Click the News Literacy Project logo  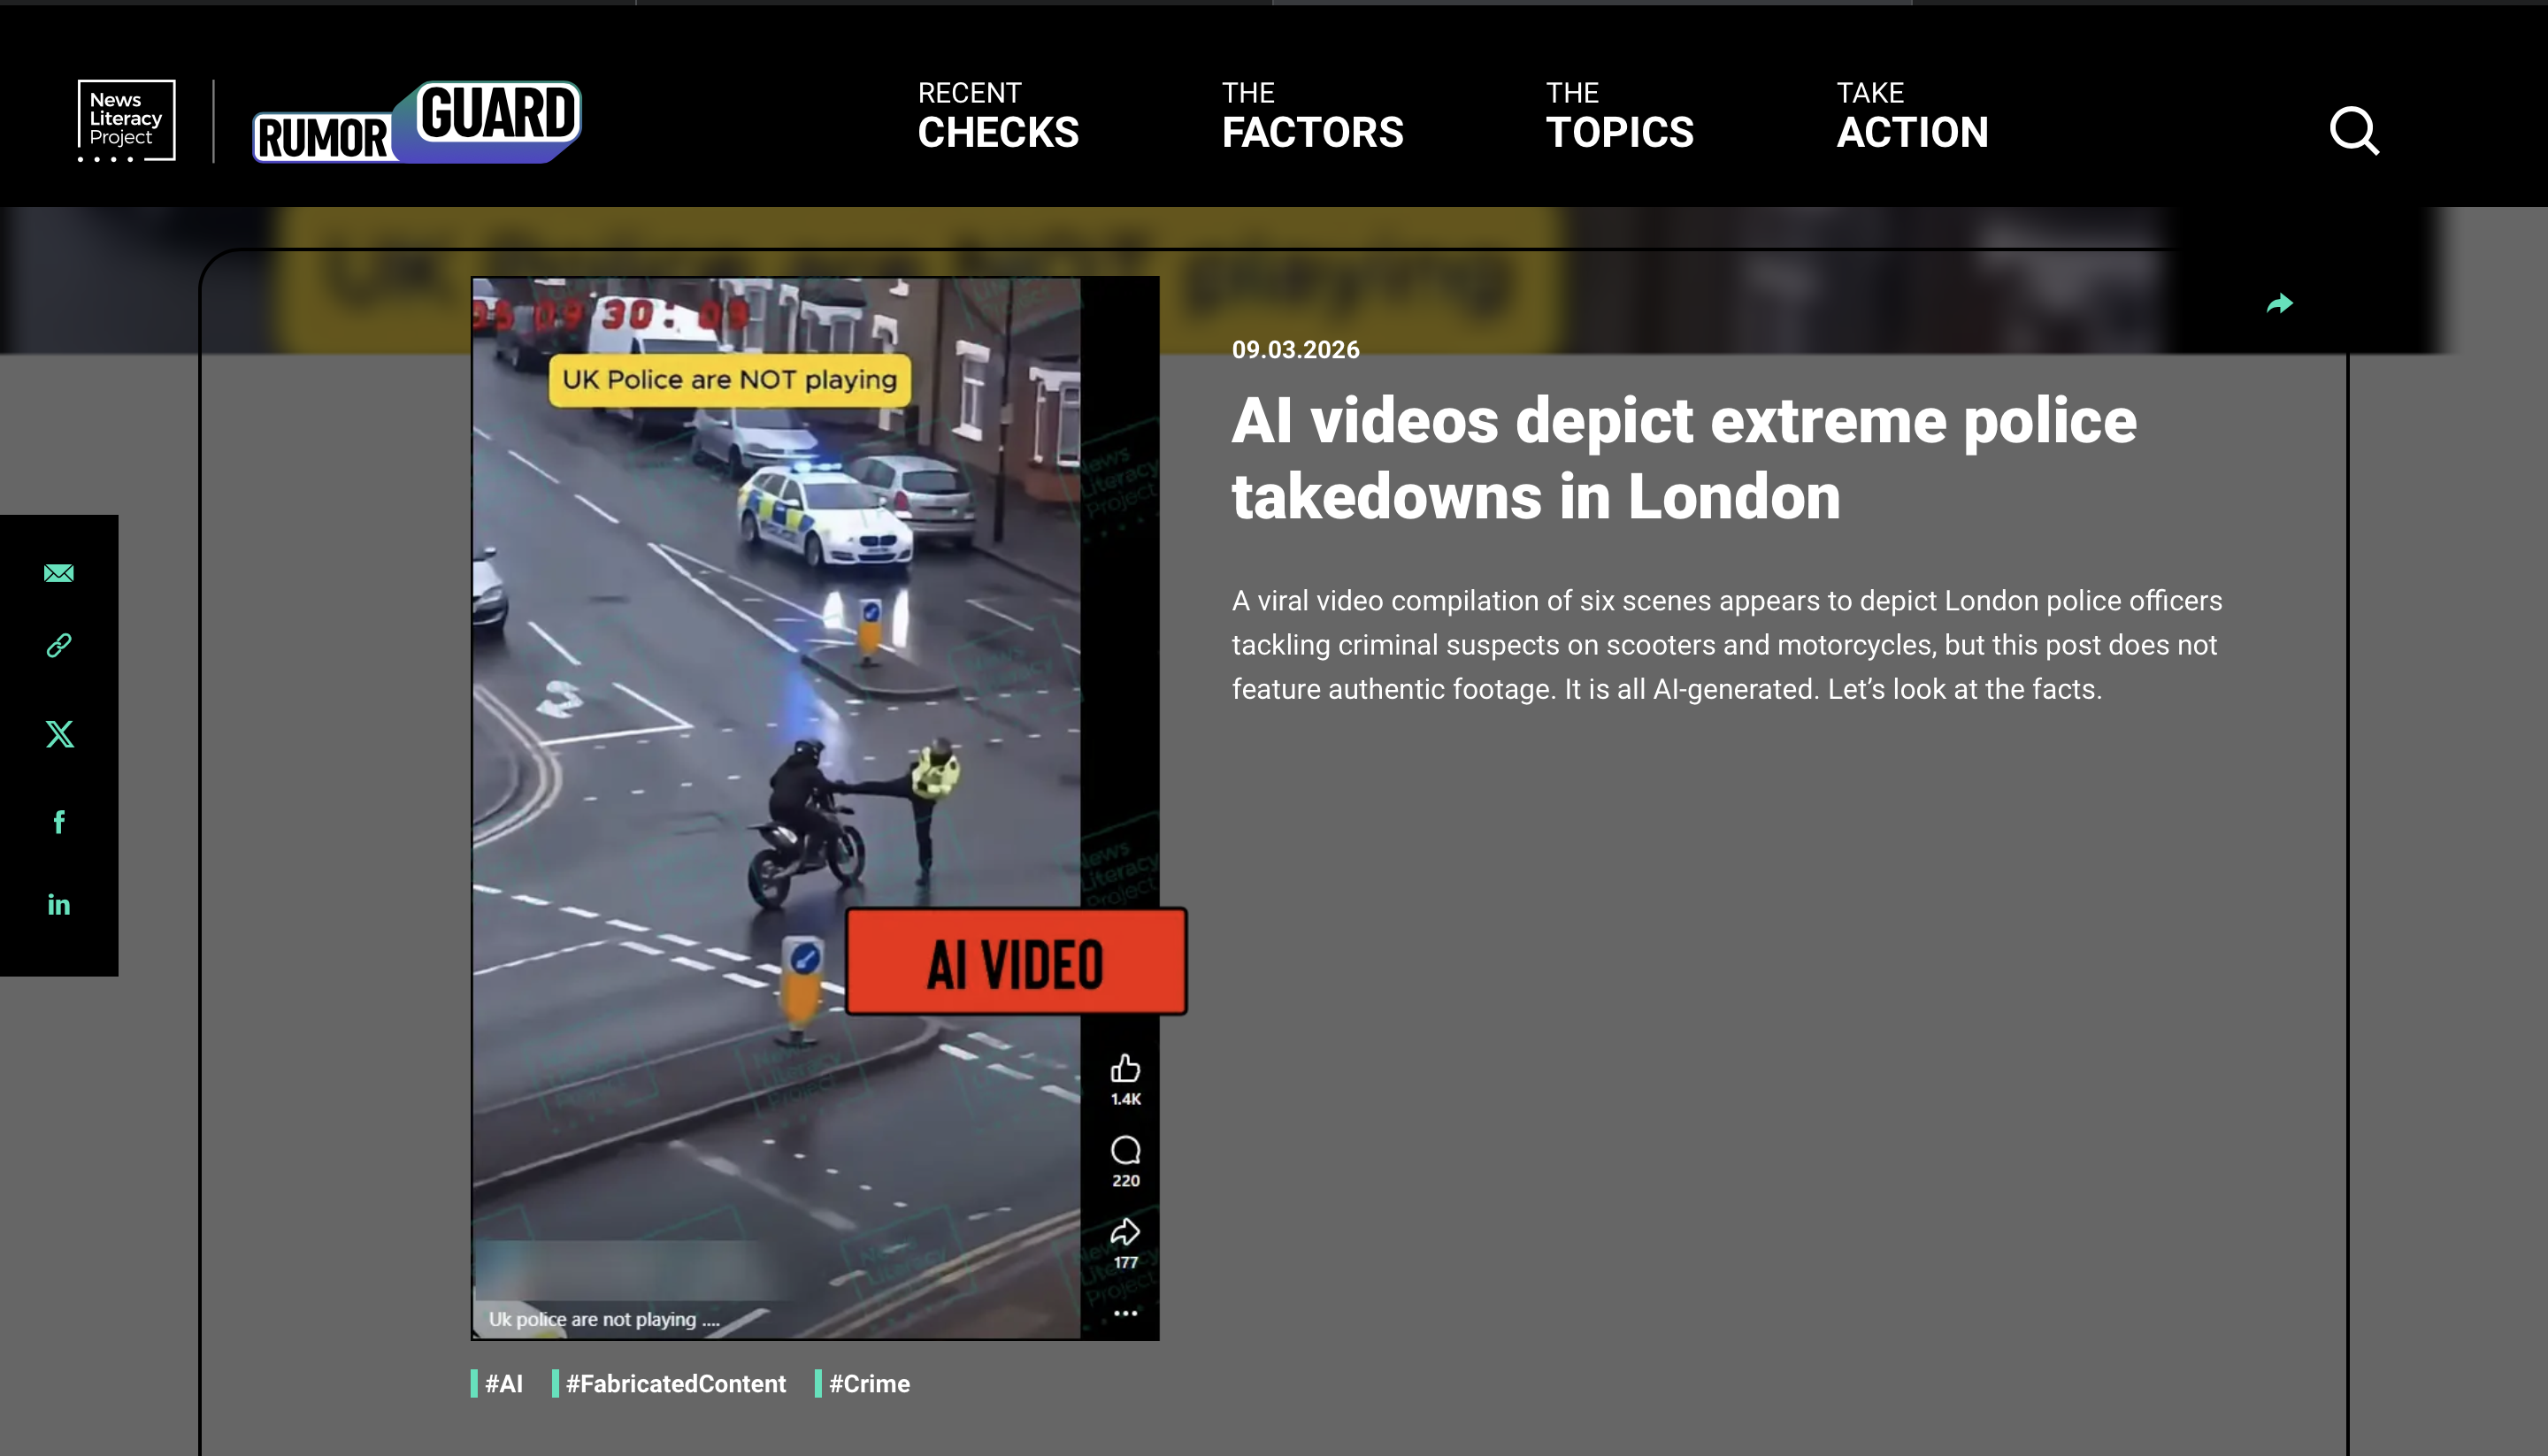click(x=126, y=120)
